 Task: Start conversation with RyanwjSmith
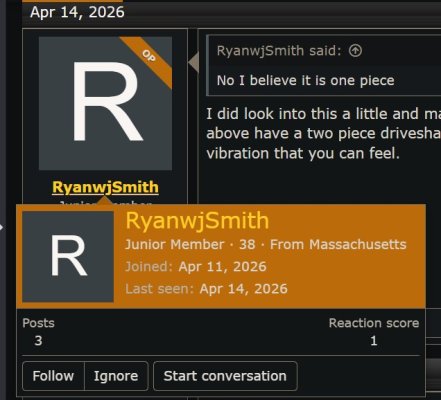click(x=225, y=376)
